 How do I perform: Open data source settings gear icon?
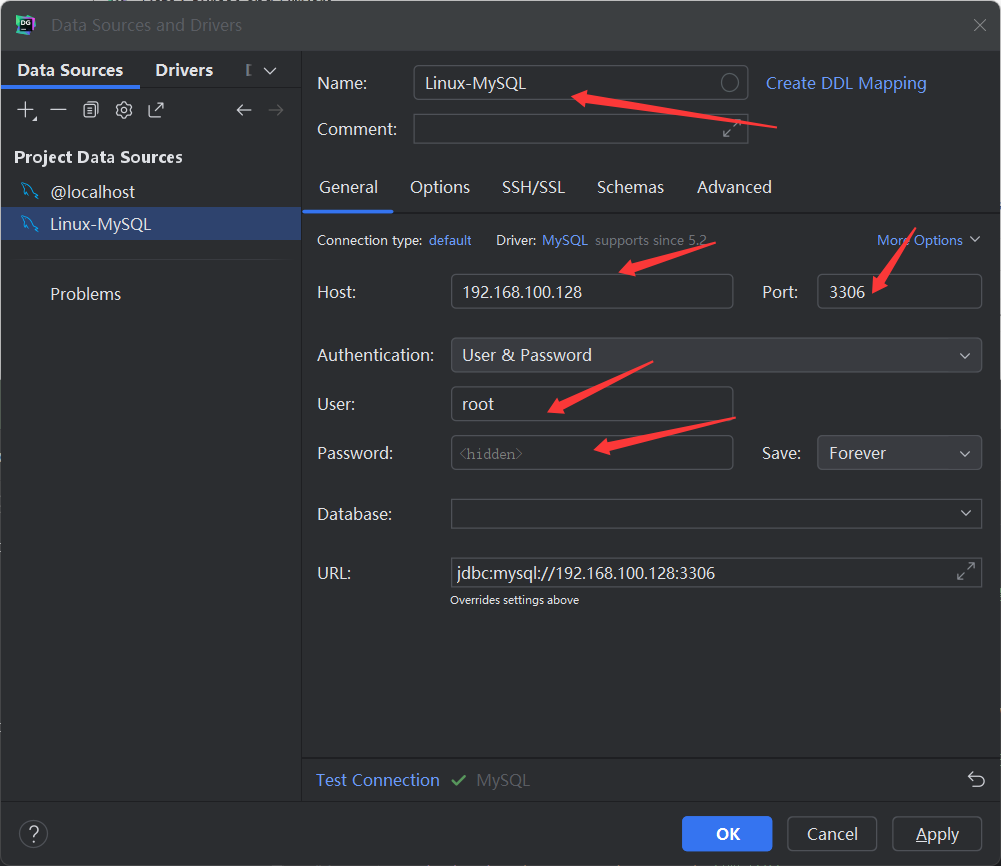124,110
